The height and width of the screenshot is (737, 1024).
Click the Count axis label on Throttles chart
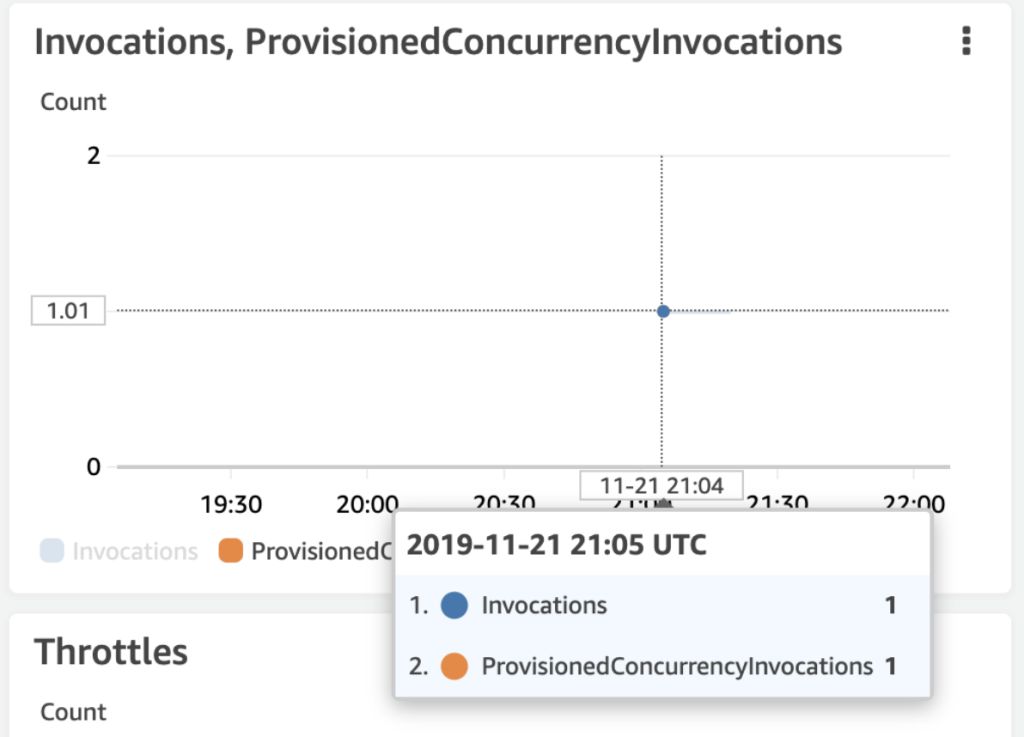[74, 712]
